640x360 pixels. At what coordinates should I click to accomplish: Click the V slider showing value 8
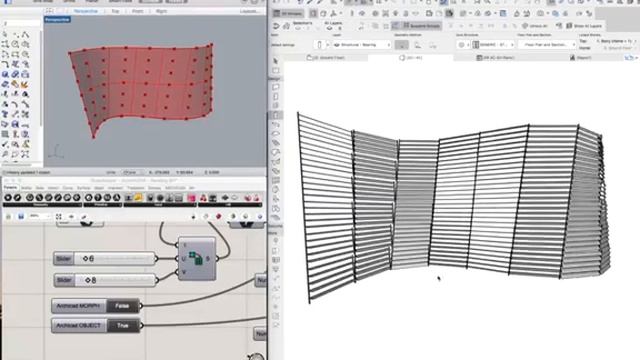[x=105, y=280]
